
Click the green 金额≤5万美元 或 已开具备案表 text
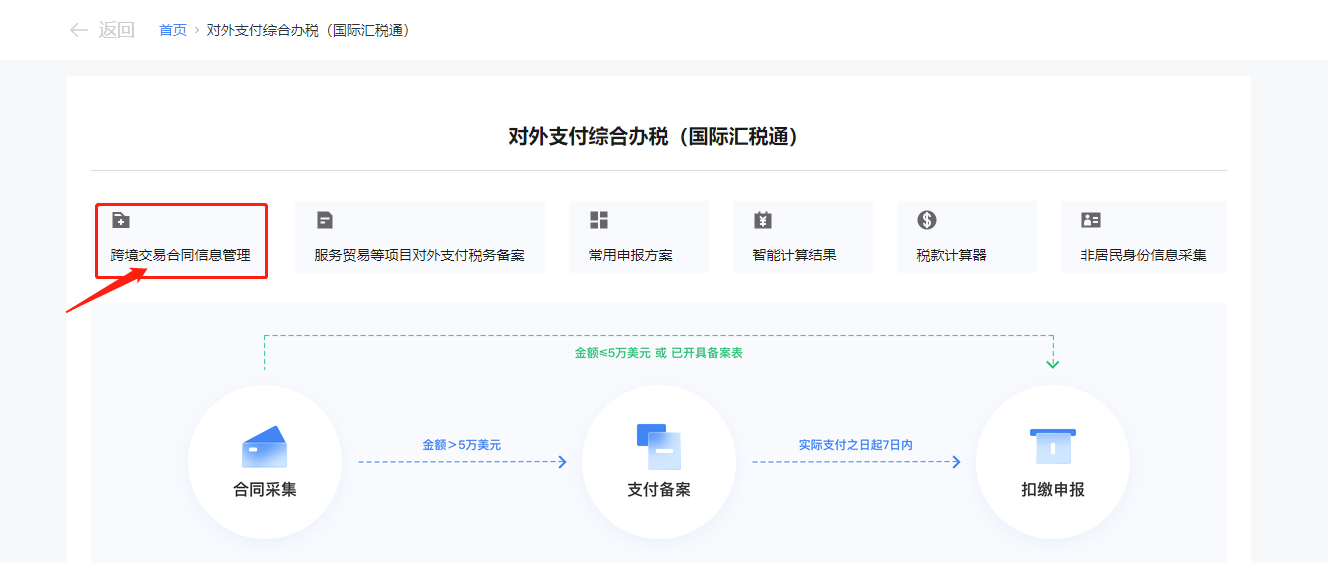658,353
